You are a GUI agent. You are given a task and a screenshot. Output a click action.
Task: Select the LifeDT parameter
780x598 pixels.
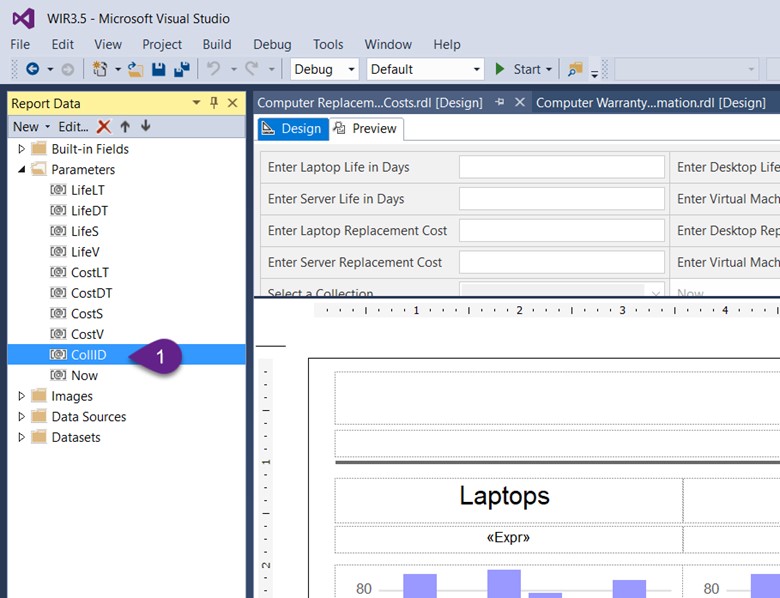[90, 211]
